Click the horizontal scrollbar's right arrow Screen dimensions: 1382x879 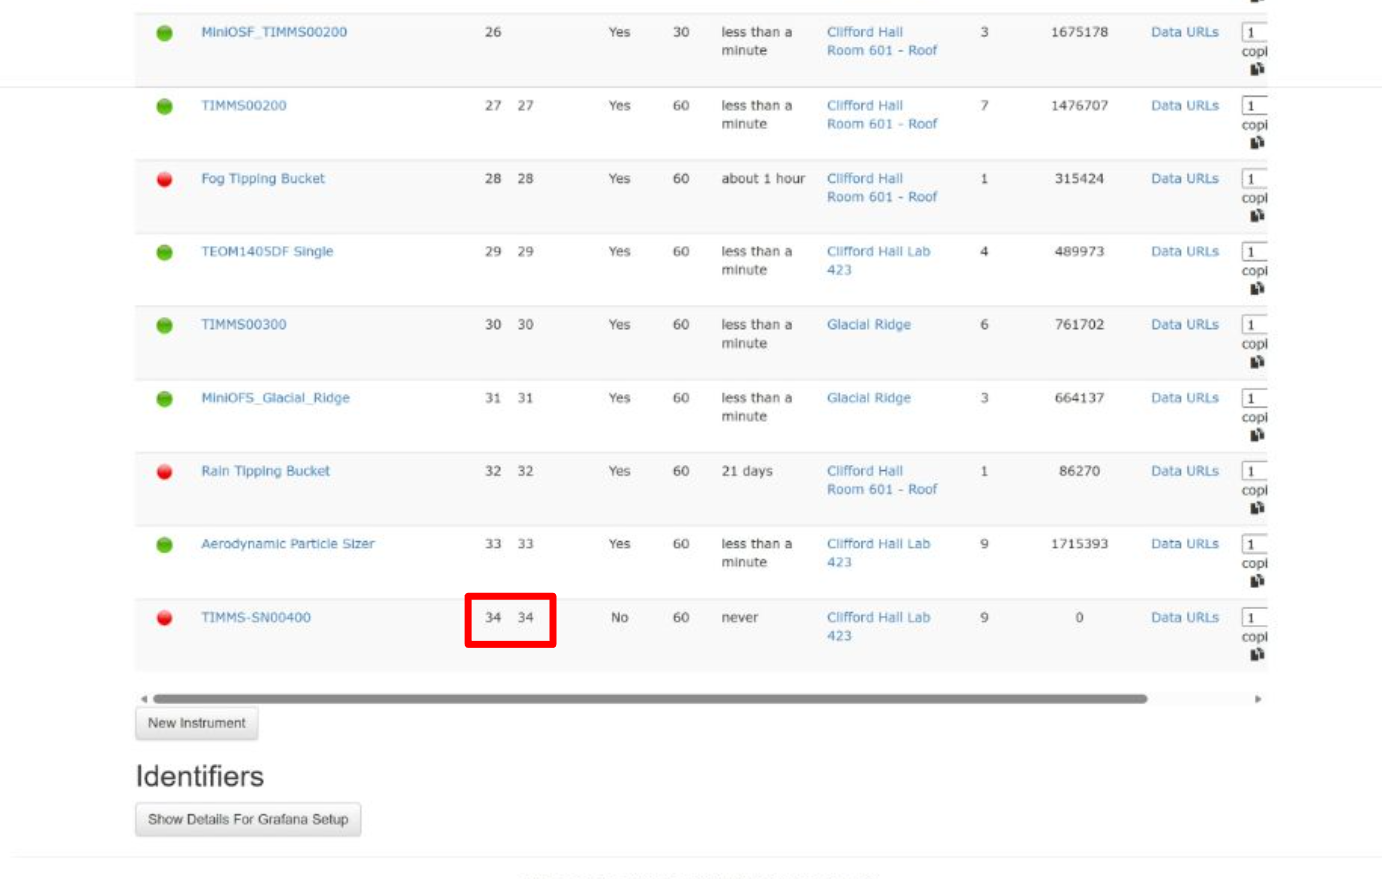point(1258,699)
